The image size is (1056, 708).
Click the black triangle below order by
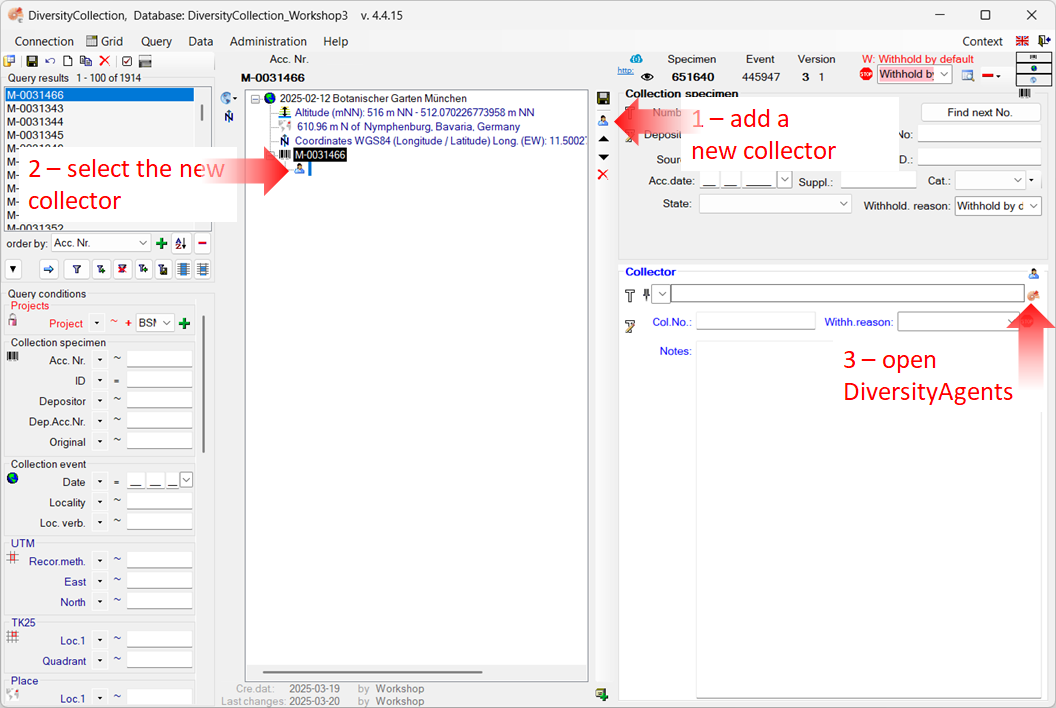13,269
